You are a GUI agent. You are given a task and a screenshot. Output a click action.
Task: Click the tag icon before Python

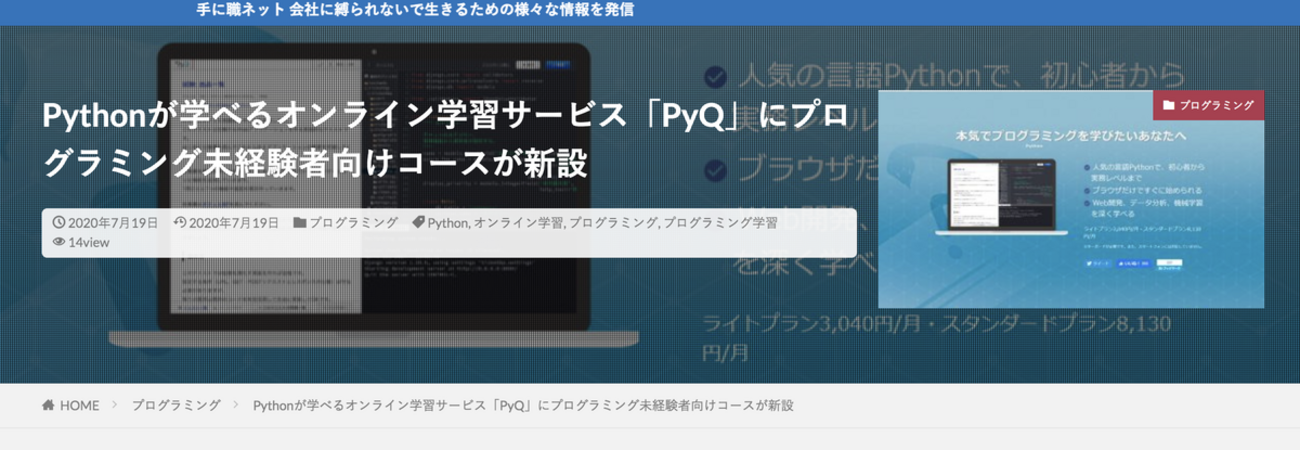(x=418, y=222)
